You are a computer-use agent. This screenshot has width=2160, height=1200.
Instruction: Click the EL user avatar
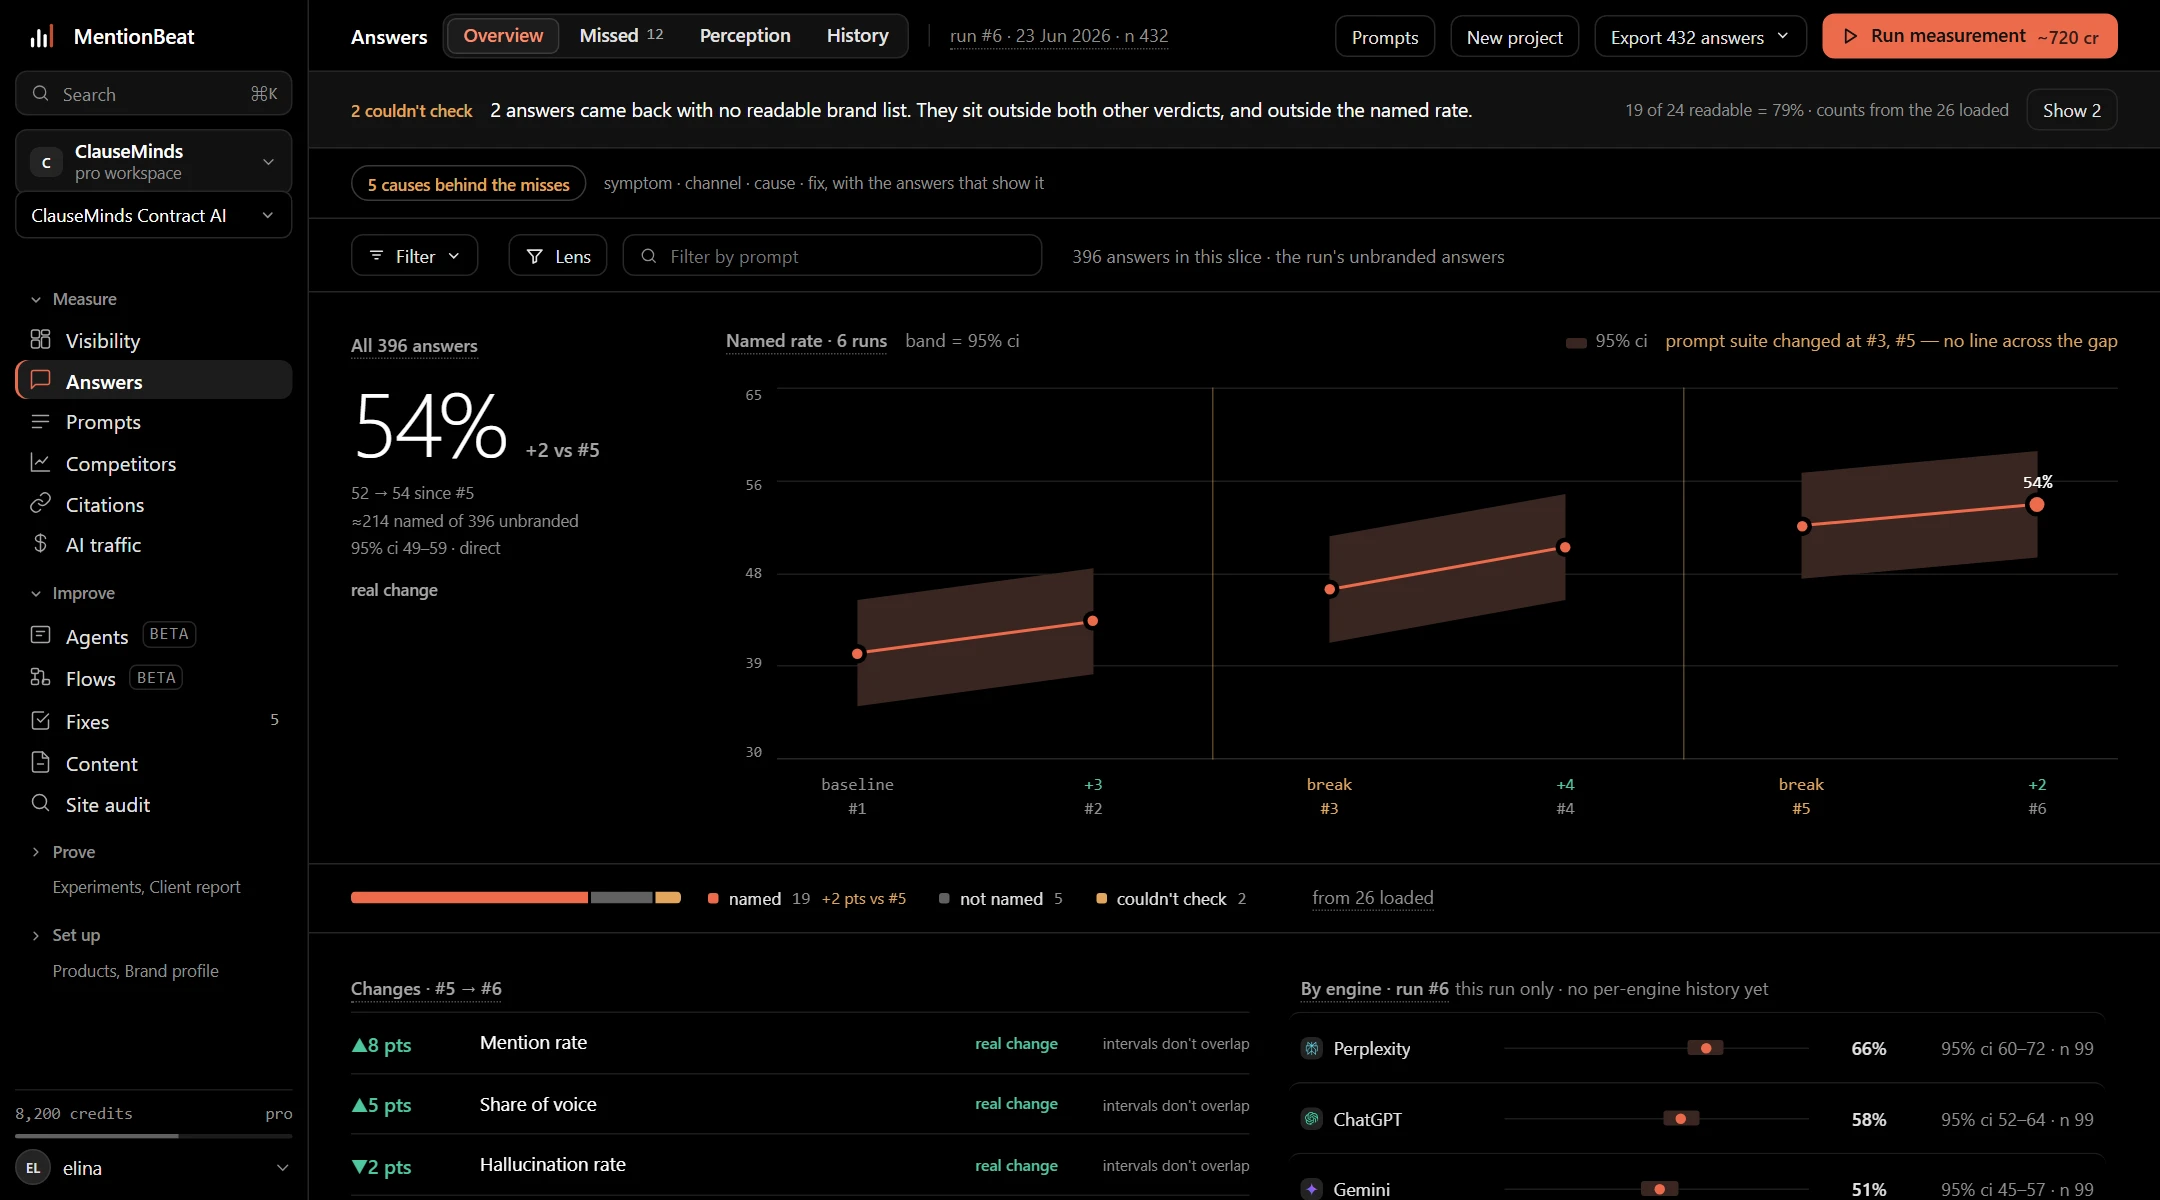pyautogui.click(x=33, y=1168)
